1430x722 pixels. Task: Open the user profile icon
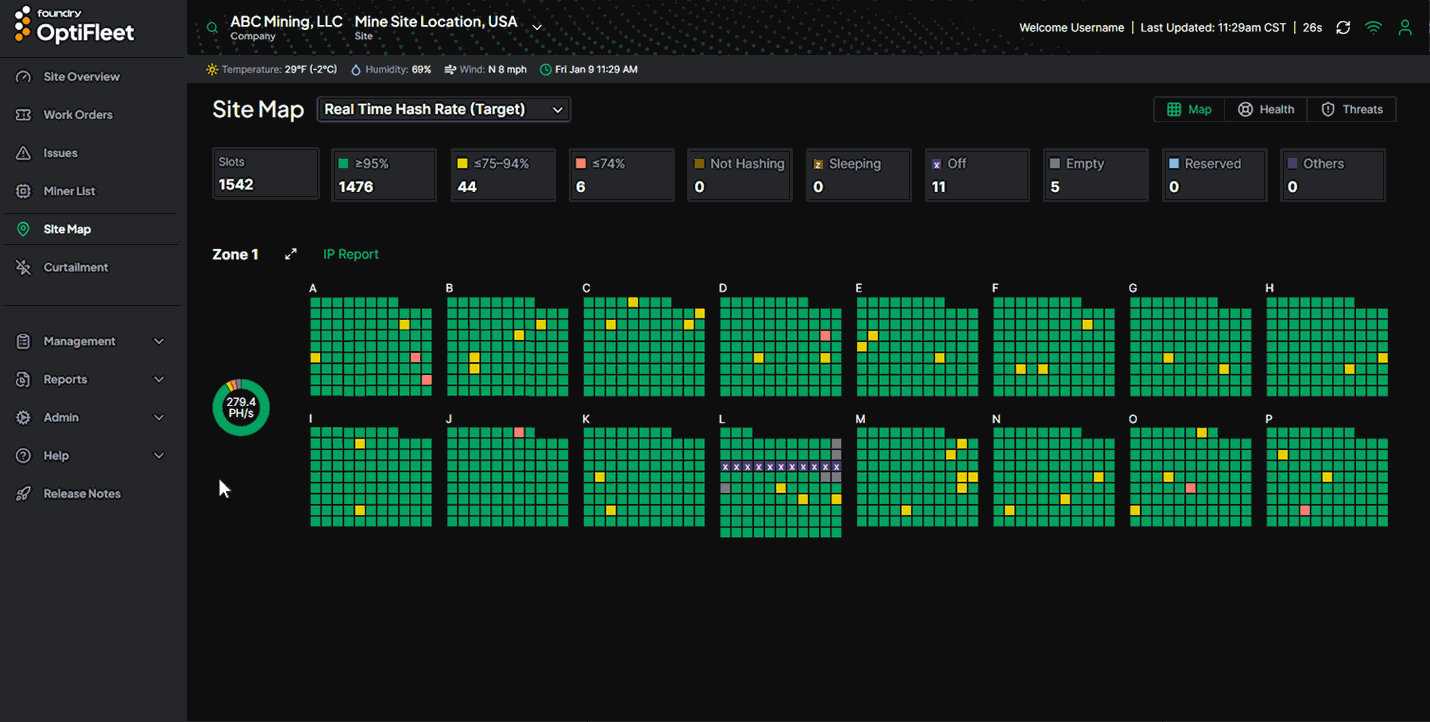1405,28
